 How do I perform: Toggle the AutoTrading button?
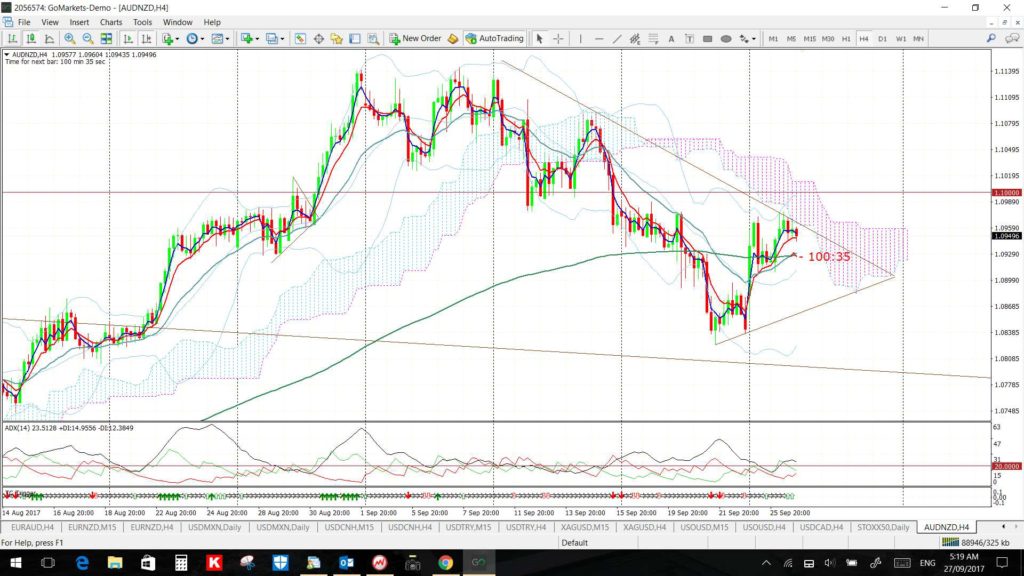(x=494, y=39)
